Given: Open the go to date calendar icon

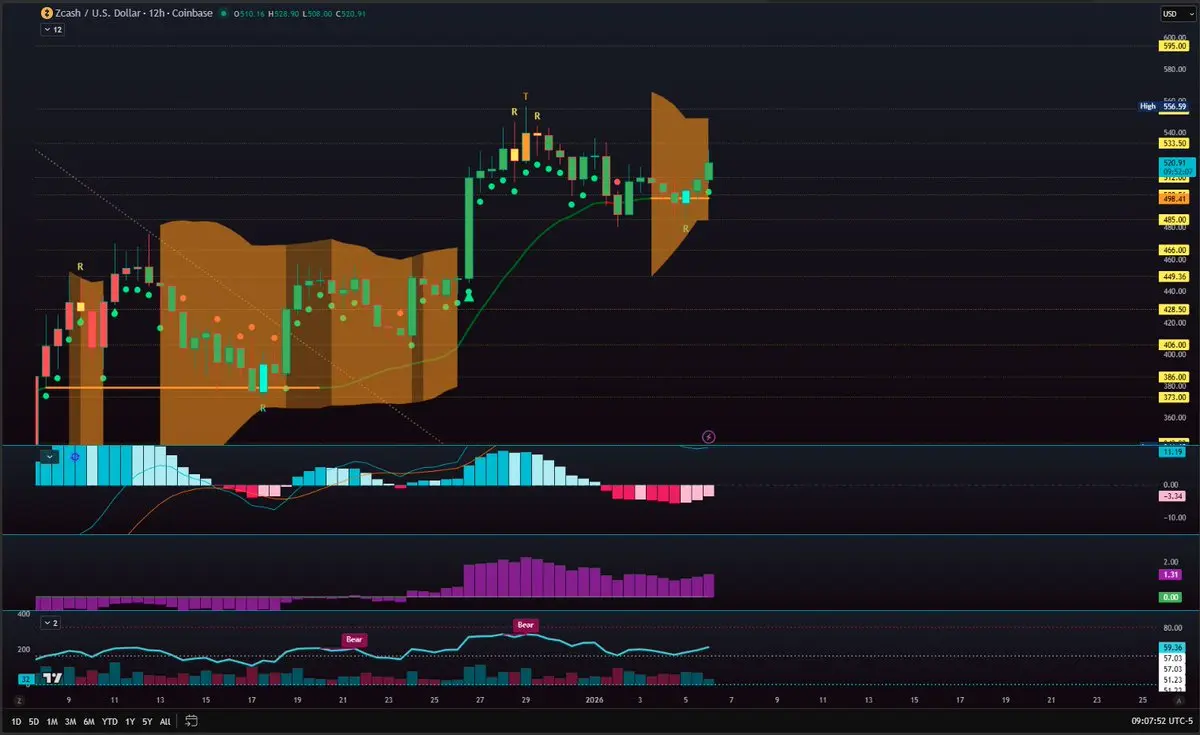Looking at the screenshot, I should (191, 721).
